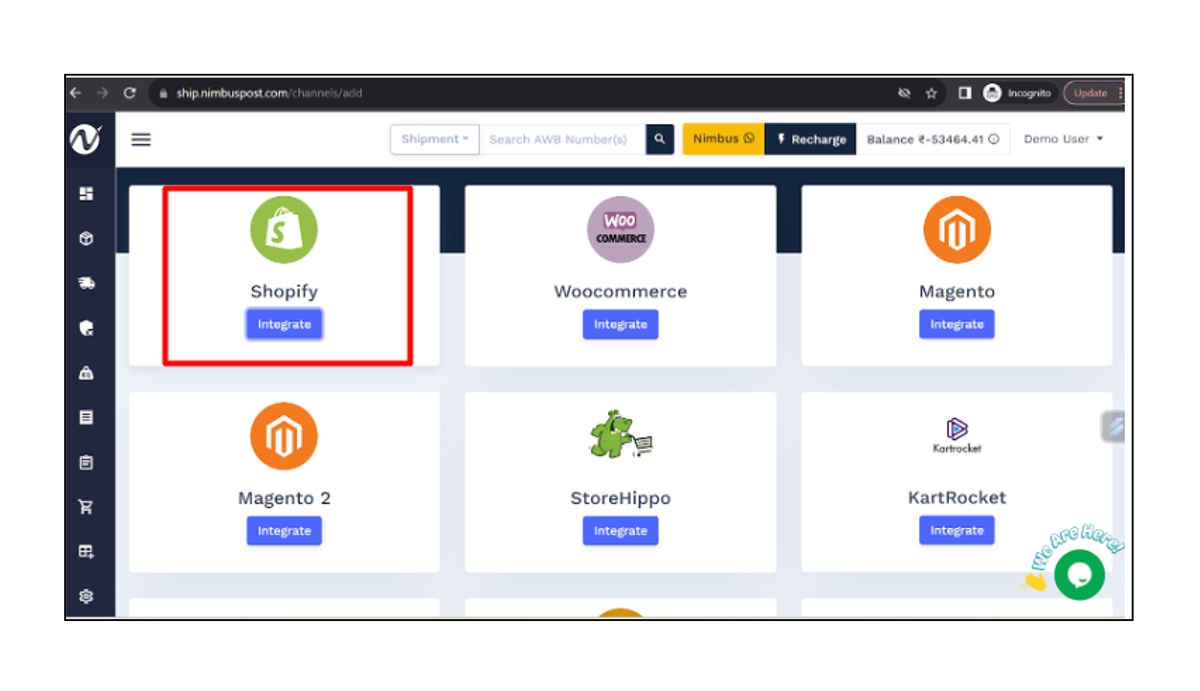Expand the Demo User account dropdown

(1063, 139)
